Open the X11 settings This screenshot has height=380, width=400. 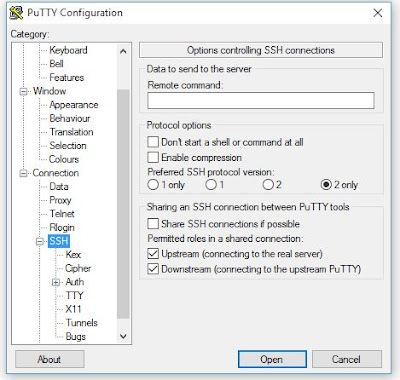[73, 309]
